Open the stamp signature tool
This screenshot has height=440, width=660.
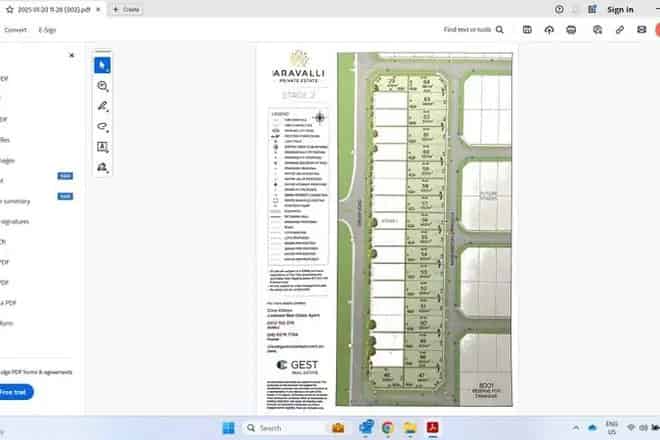[102, 167]
